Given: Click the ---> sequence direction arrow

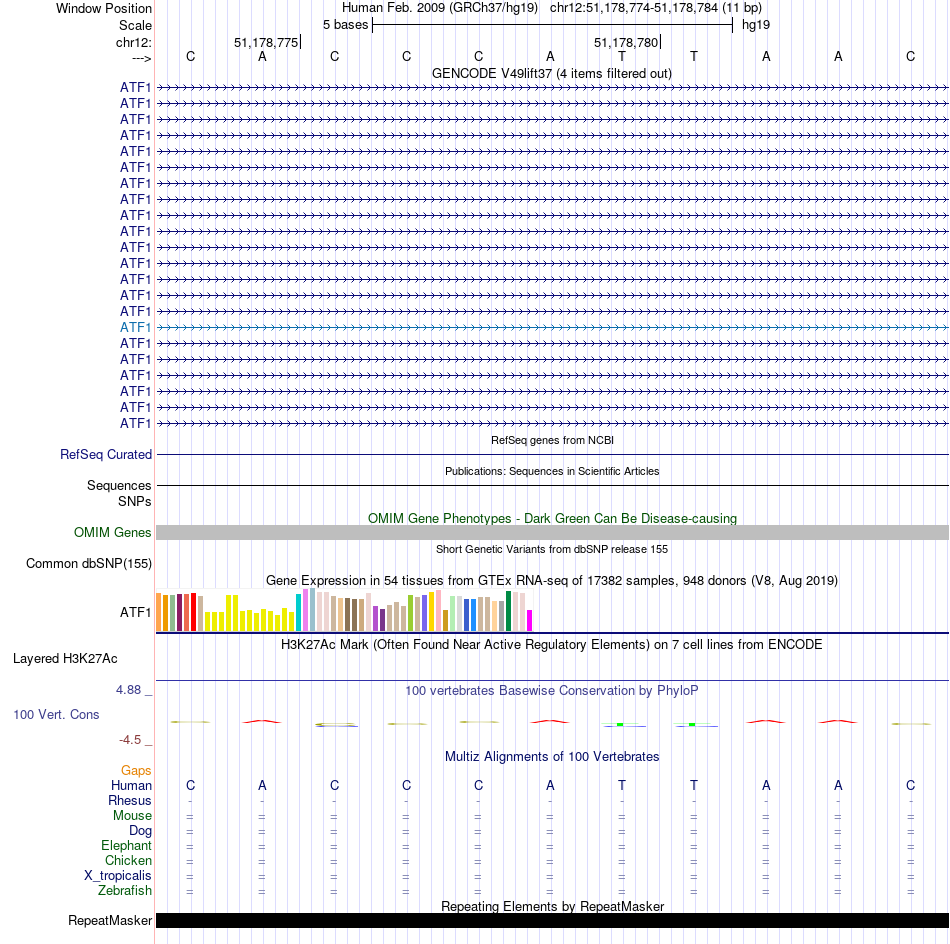Looking at the screenshot, I should click(x=142, y=58).
